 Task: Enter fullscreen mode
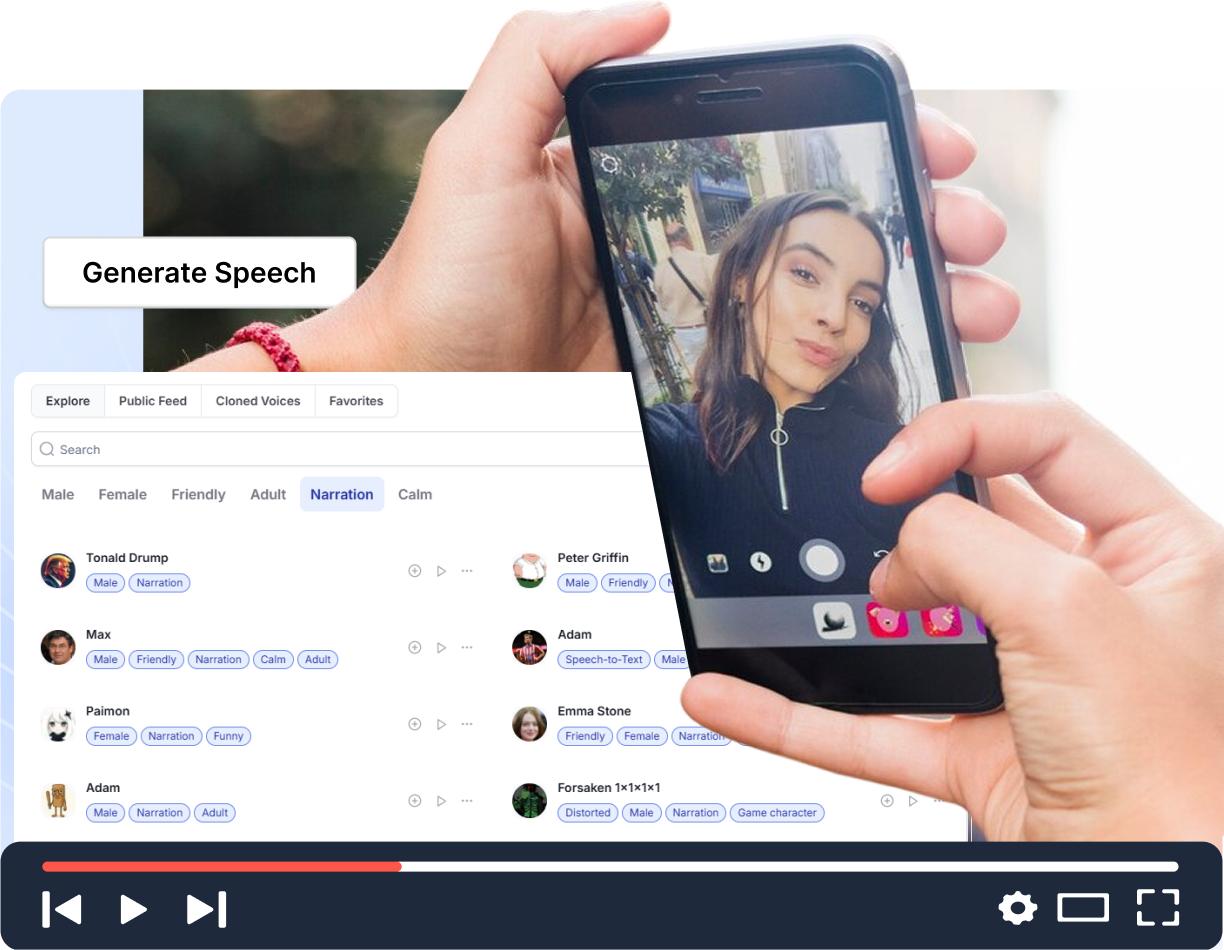click(1159, 909)
